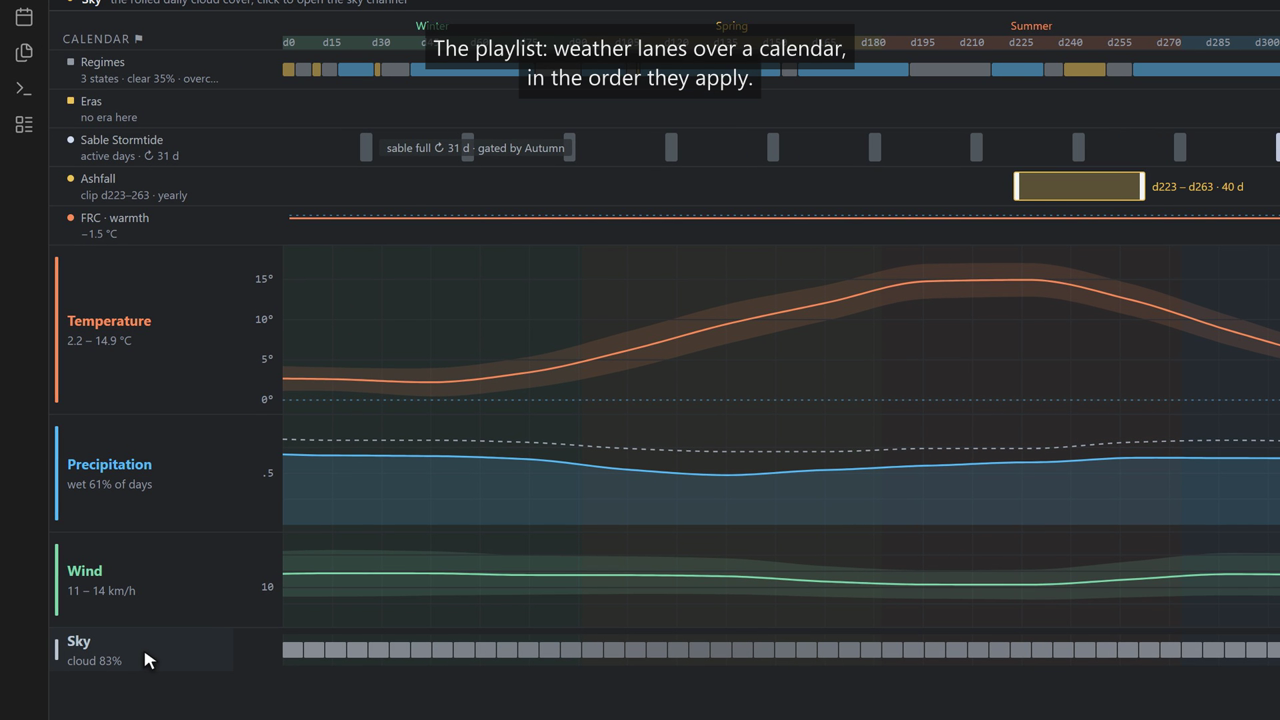Select the long blue regime segment under d285
1280x720 pixels.
point(1206,70)
